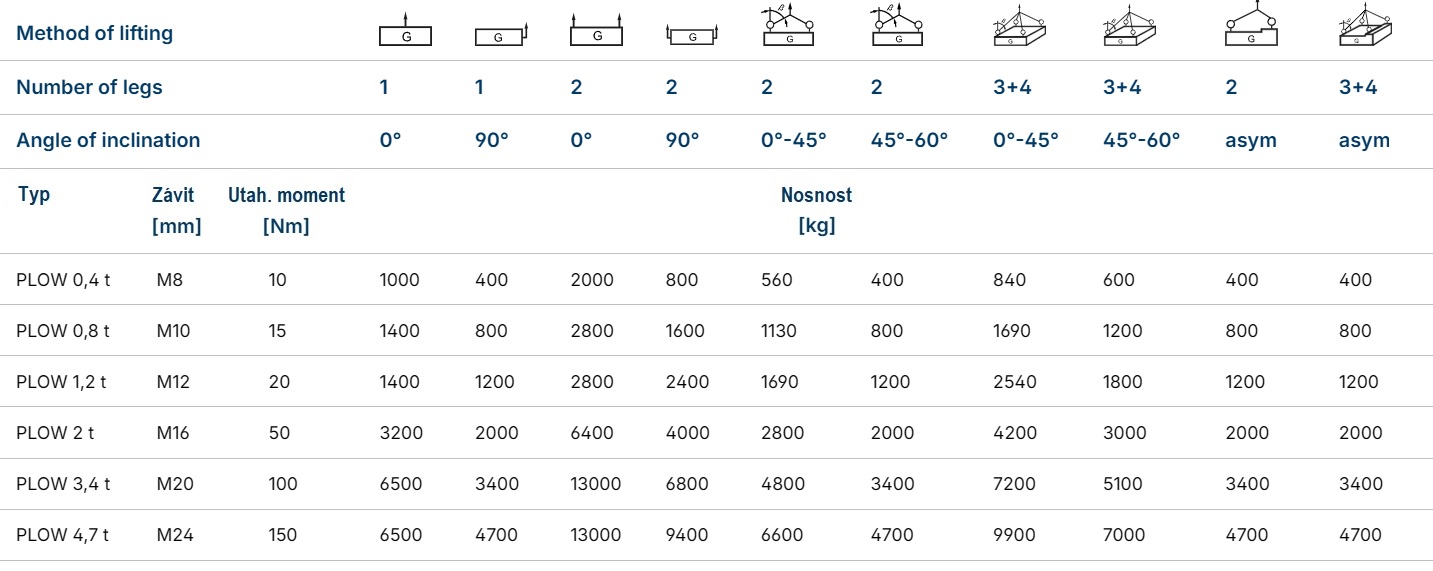Image resolution: width=1433 pixels, height=571 pixels.
Task: Select the PLOW 4,7 t row
Action: click(716, 535)
